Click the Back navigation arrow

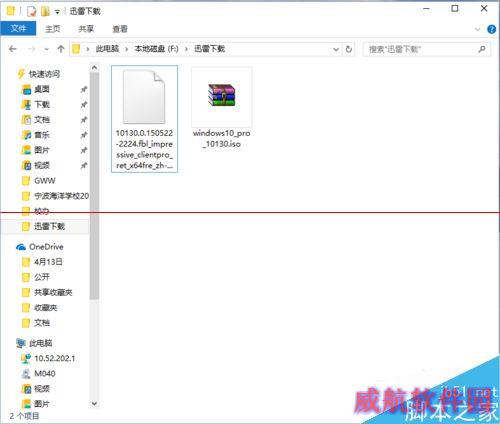(13, 49)
